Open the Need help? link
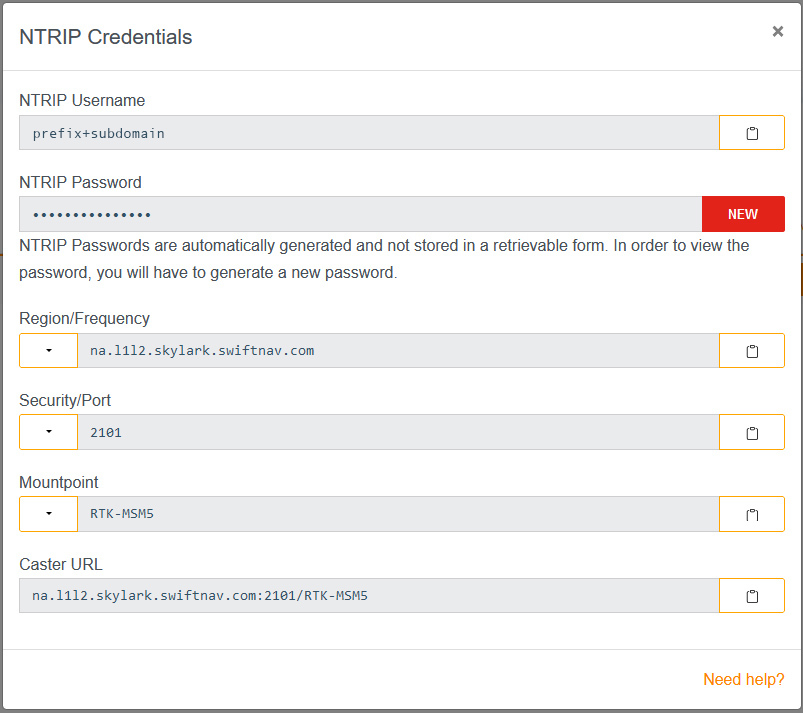803x713 pixels. pyautogui.click(x=743, y=680)
